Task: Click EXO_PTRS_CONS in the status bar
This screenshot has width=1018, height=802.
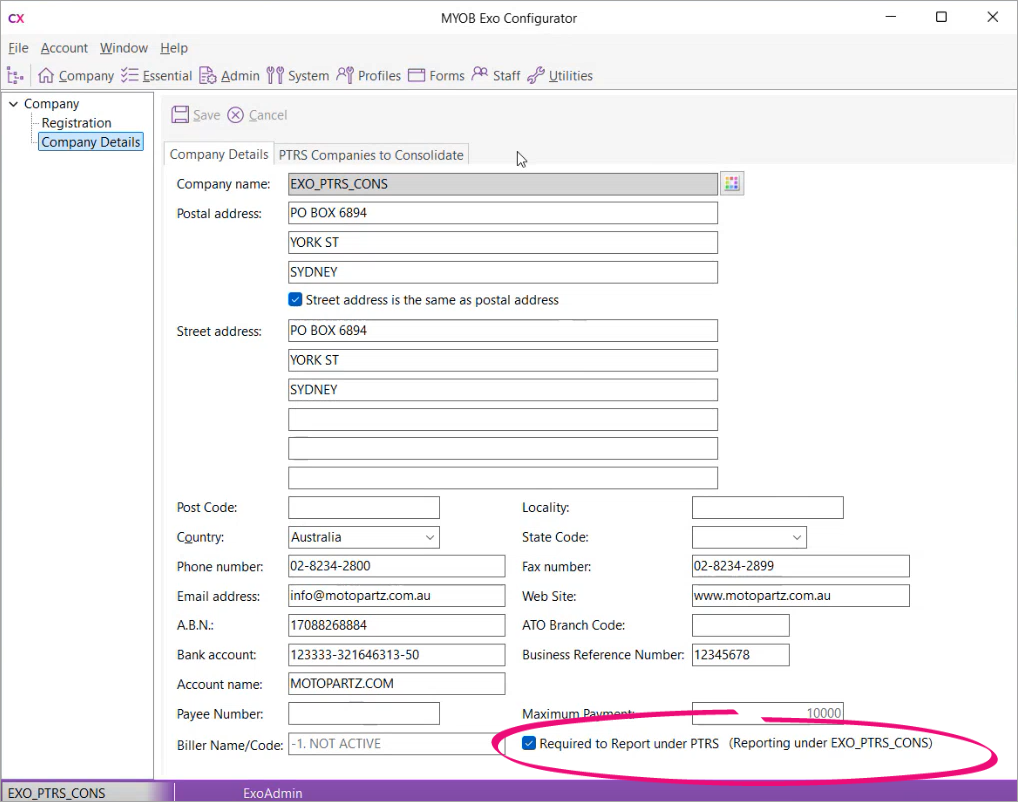Action: (56, 793)
